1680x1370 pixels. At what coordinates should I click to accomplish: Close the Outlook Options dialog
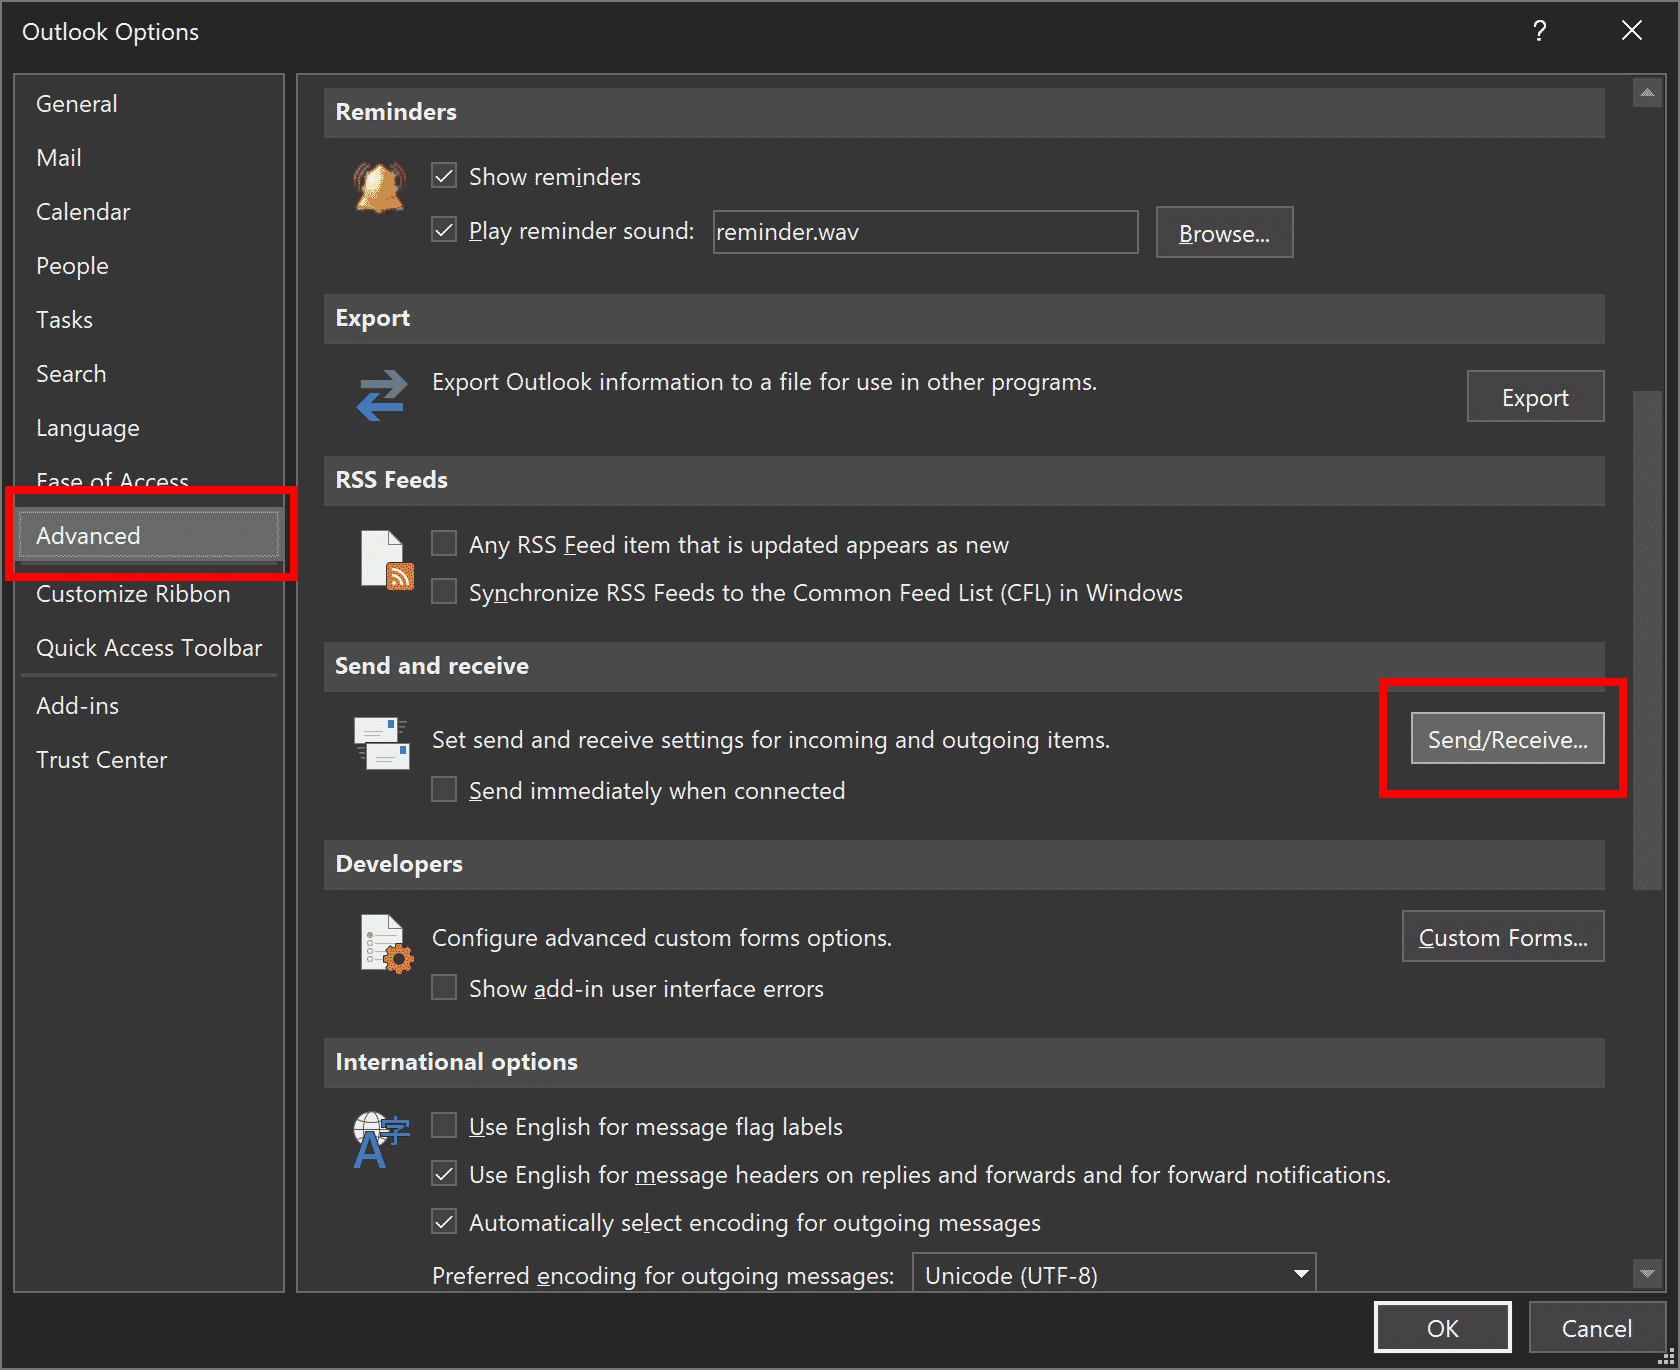1631,31
